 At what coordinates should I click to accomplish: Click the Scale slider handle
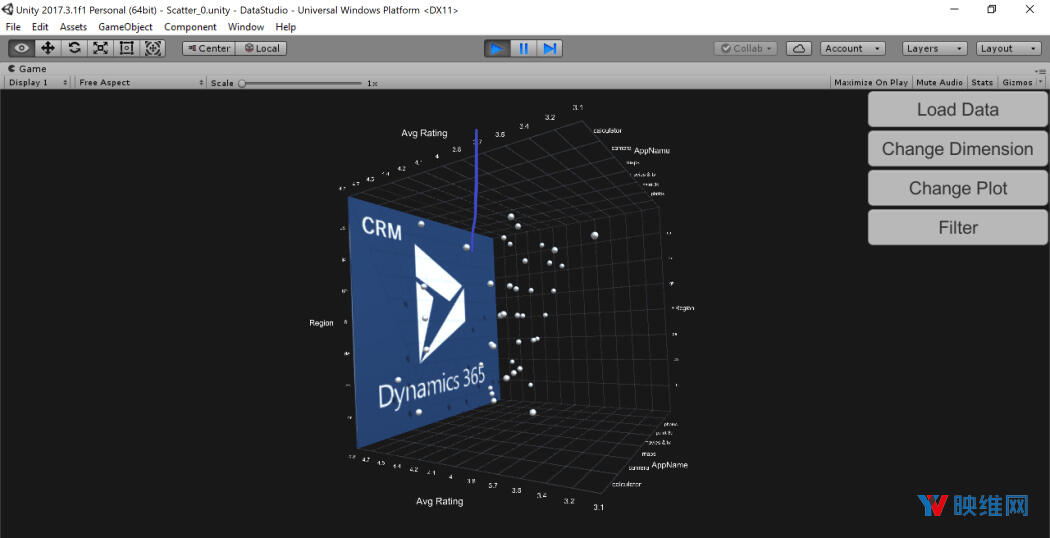click(x=243, y=83)
